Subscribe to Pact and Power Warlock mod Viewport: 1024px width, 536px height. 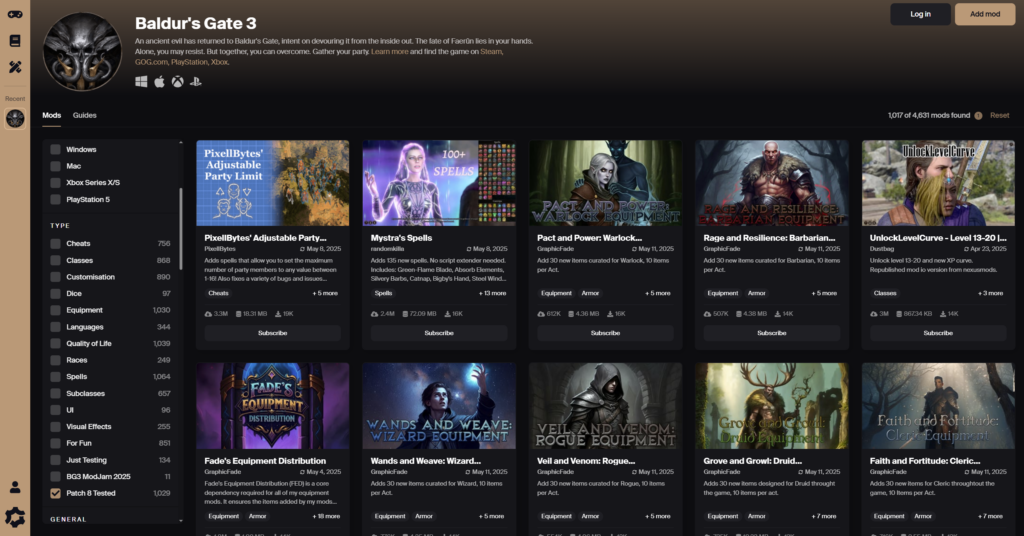pos(605,333)
